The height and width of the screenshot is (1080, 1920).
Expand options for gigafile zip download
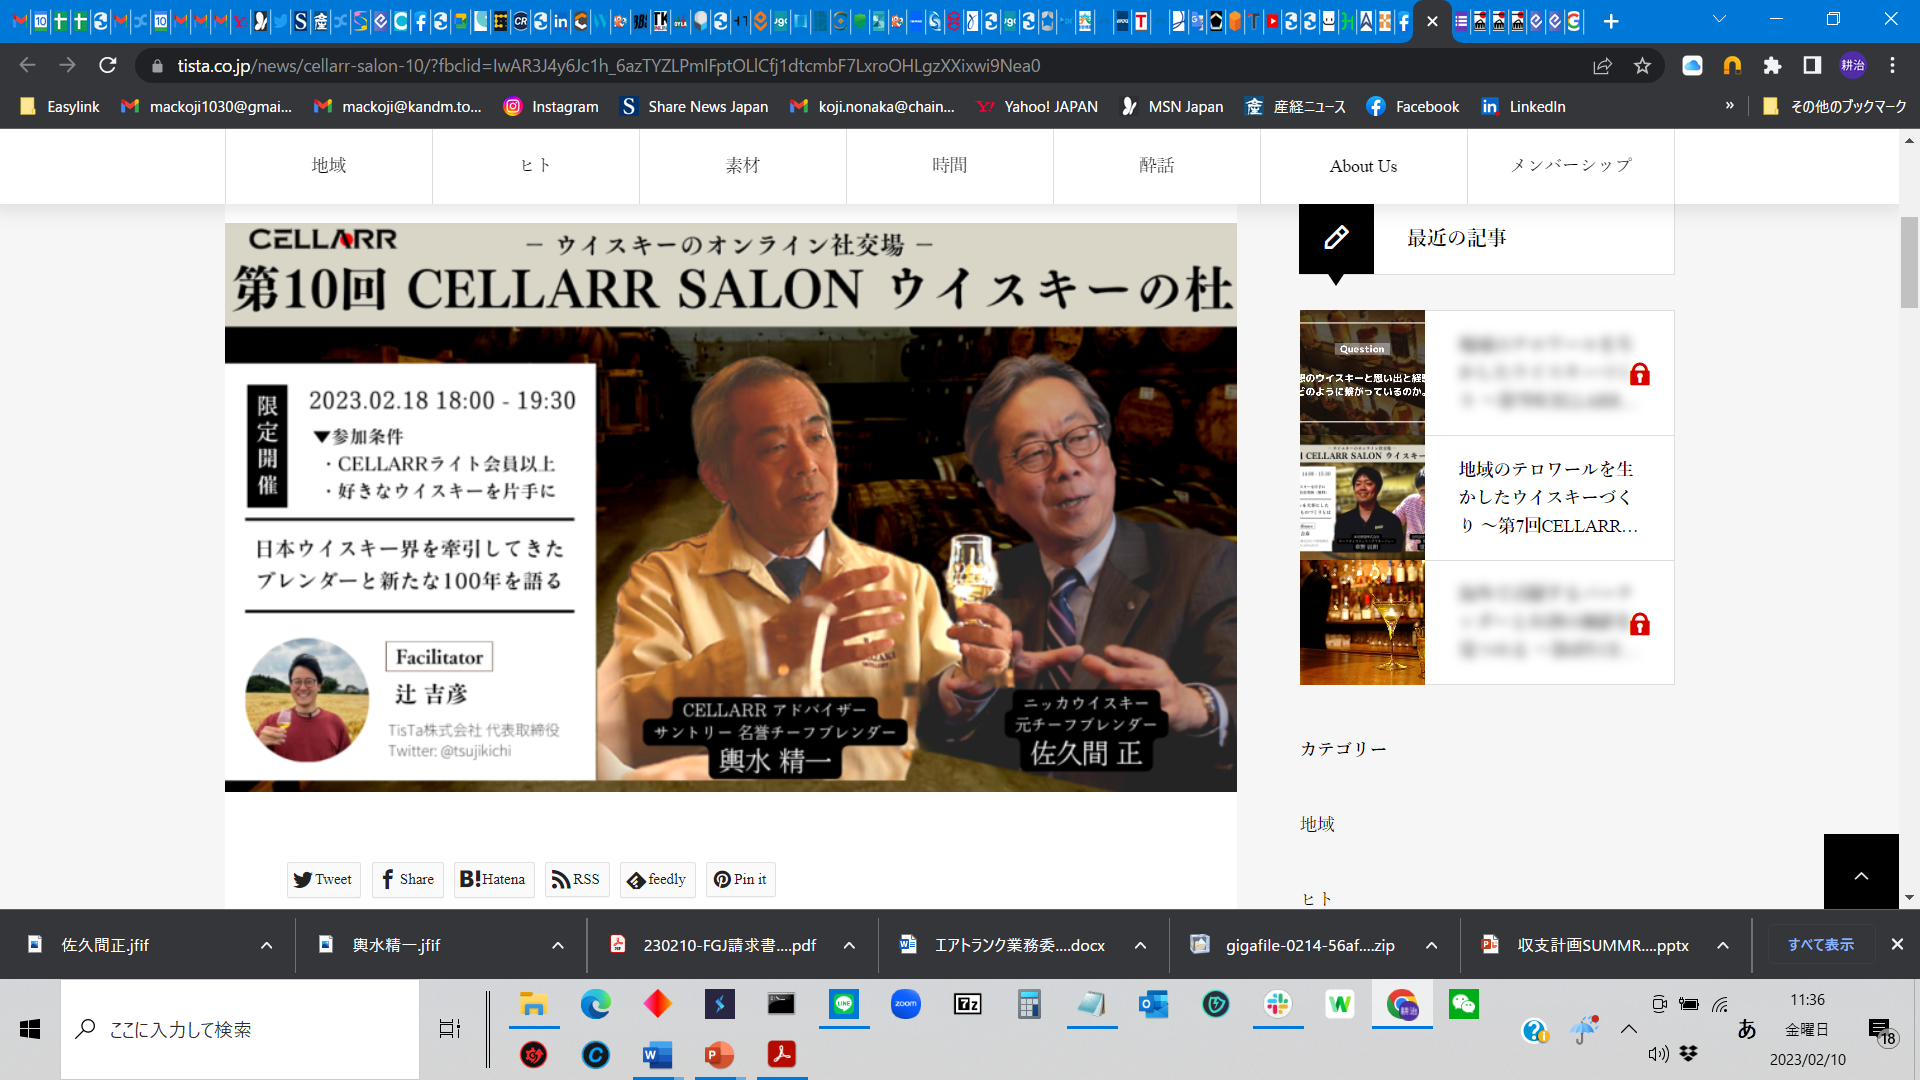click(1432, 945)
